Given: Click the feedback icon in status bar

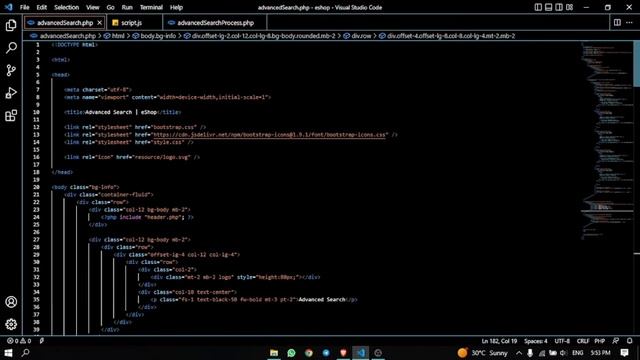Looking at the screenshot, I should tap(616, 341).
